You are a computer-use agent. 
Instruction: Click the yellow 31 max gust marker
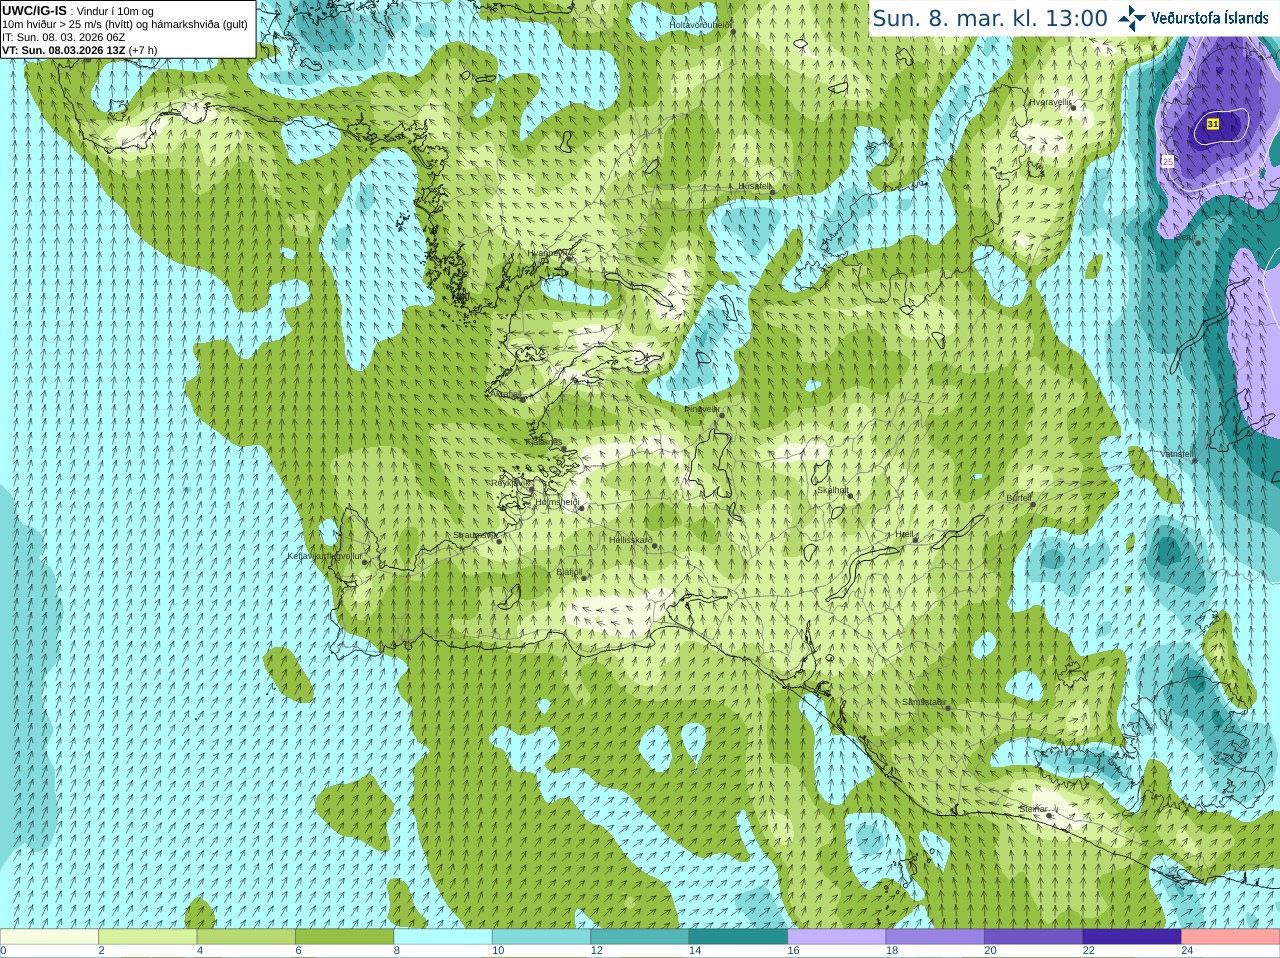pyautogui.click(x=1213, y=124)
